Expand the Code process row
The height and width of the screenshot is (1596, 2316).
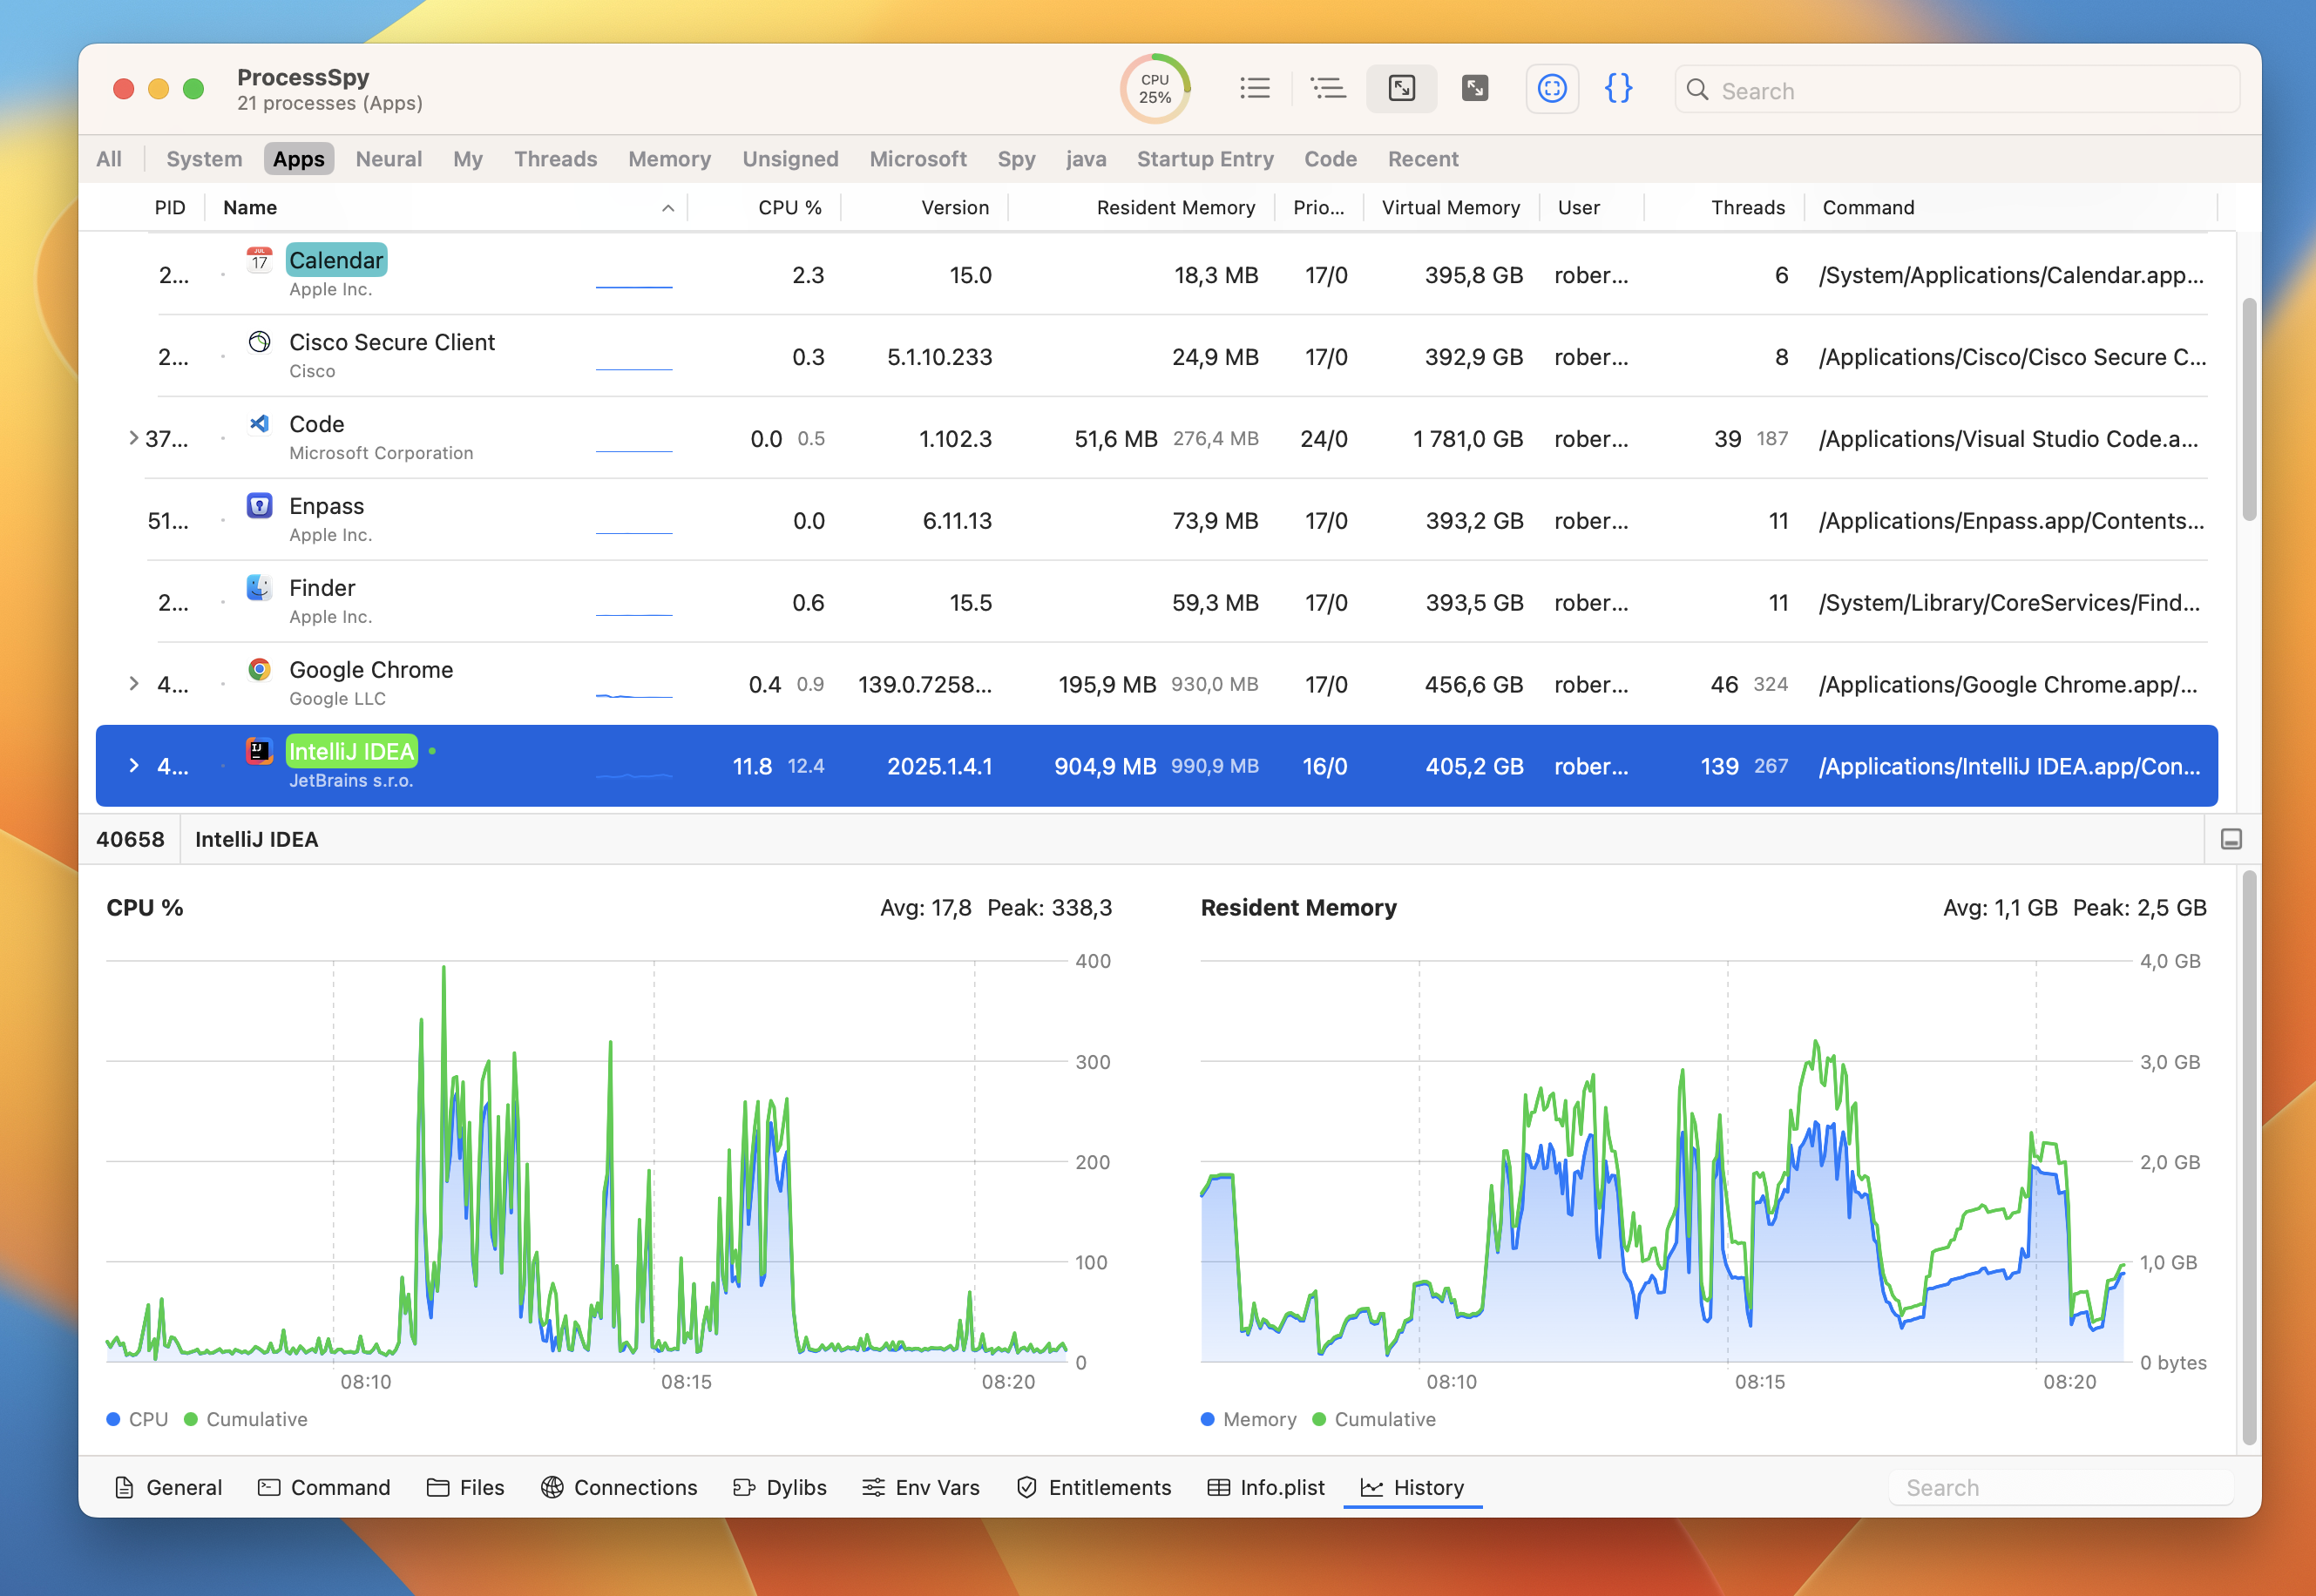(x=133, y=437)
